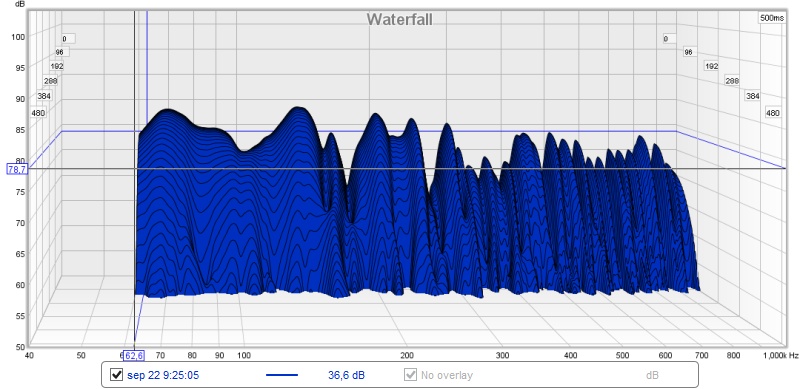Click the dB unit label in legend
The image size is (800, 389).
coord(652,375)
